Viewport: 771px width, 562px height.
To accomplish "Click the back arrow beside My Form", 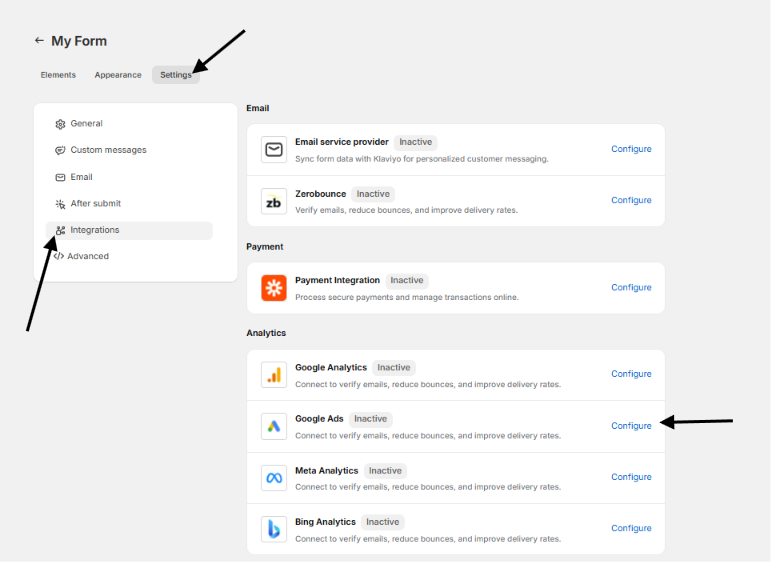I will (x=39, y=40).
